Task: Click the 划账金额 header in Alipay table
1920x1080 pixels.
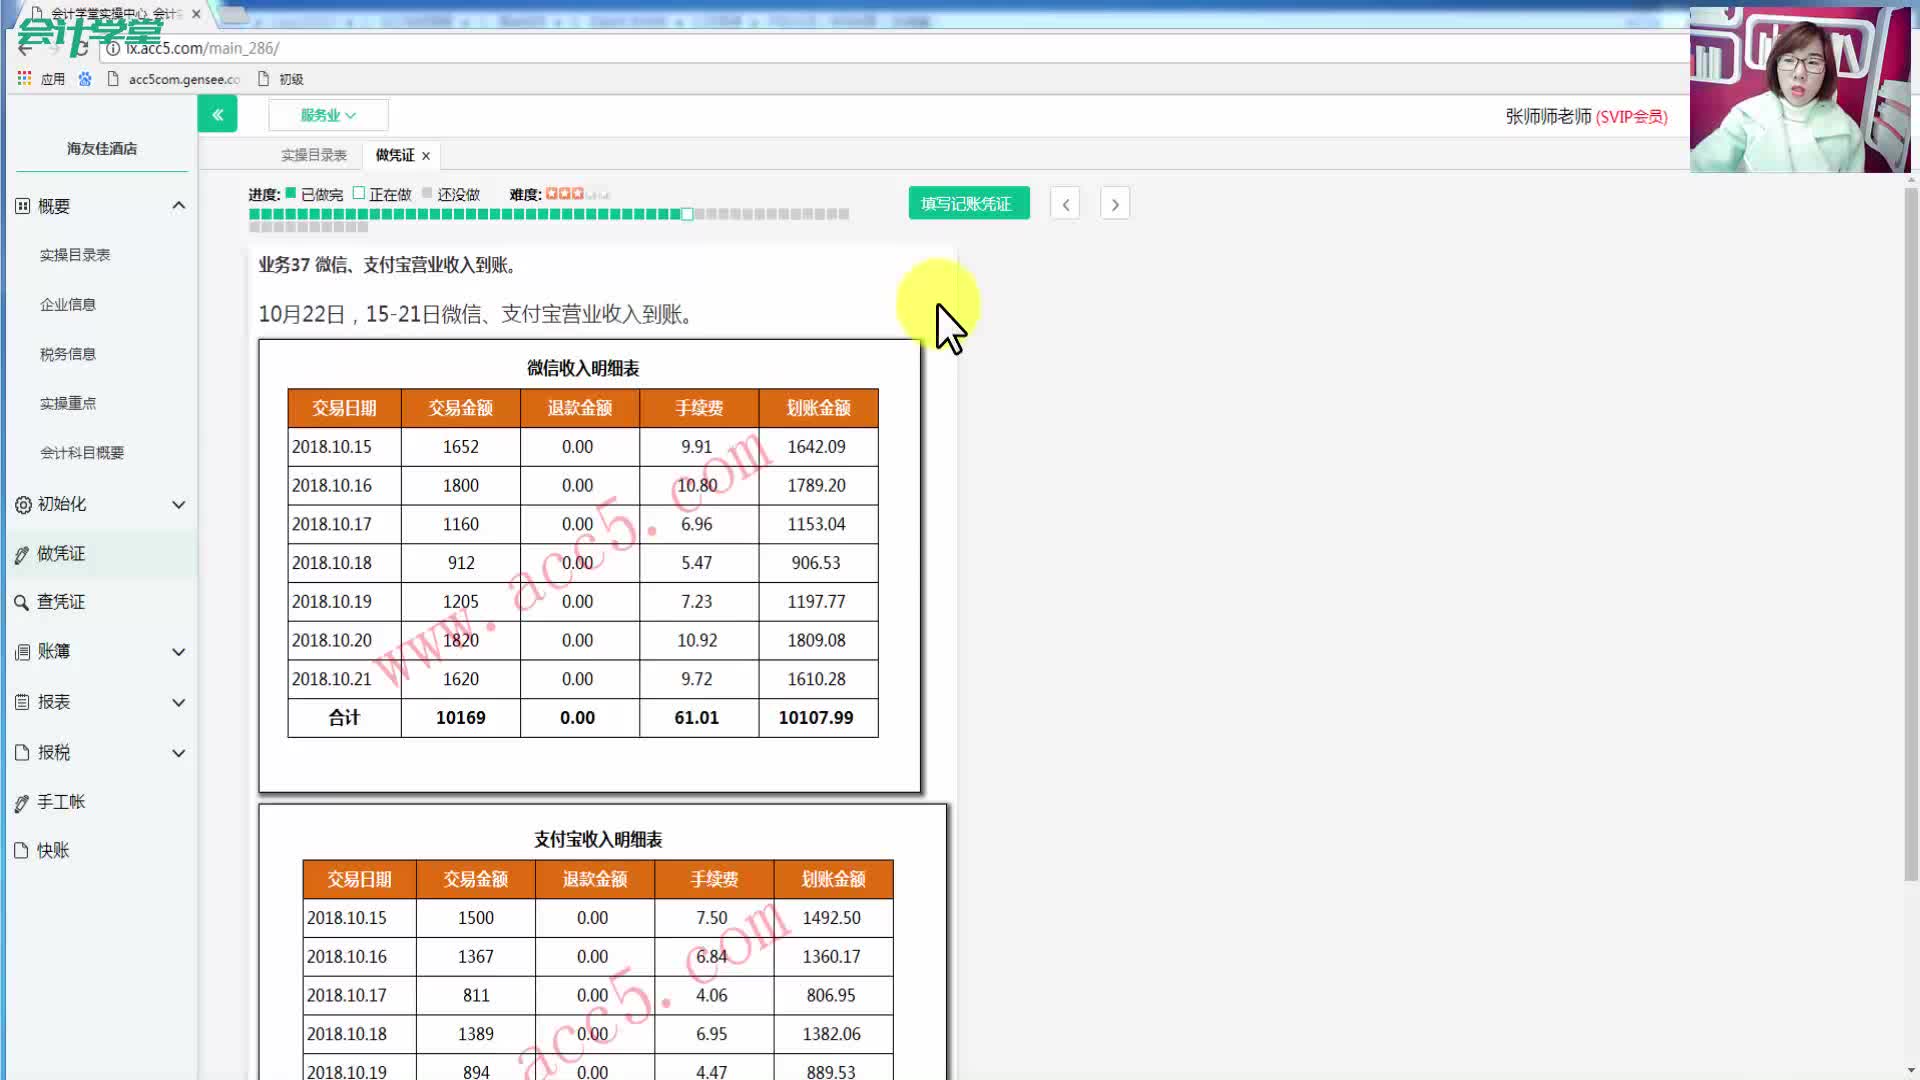Action: click(x=833, y=879)
